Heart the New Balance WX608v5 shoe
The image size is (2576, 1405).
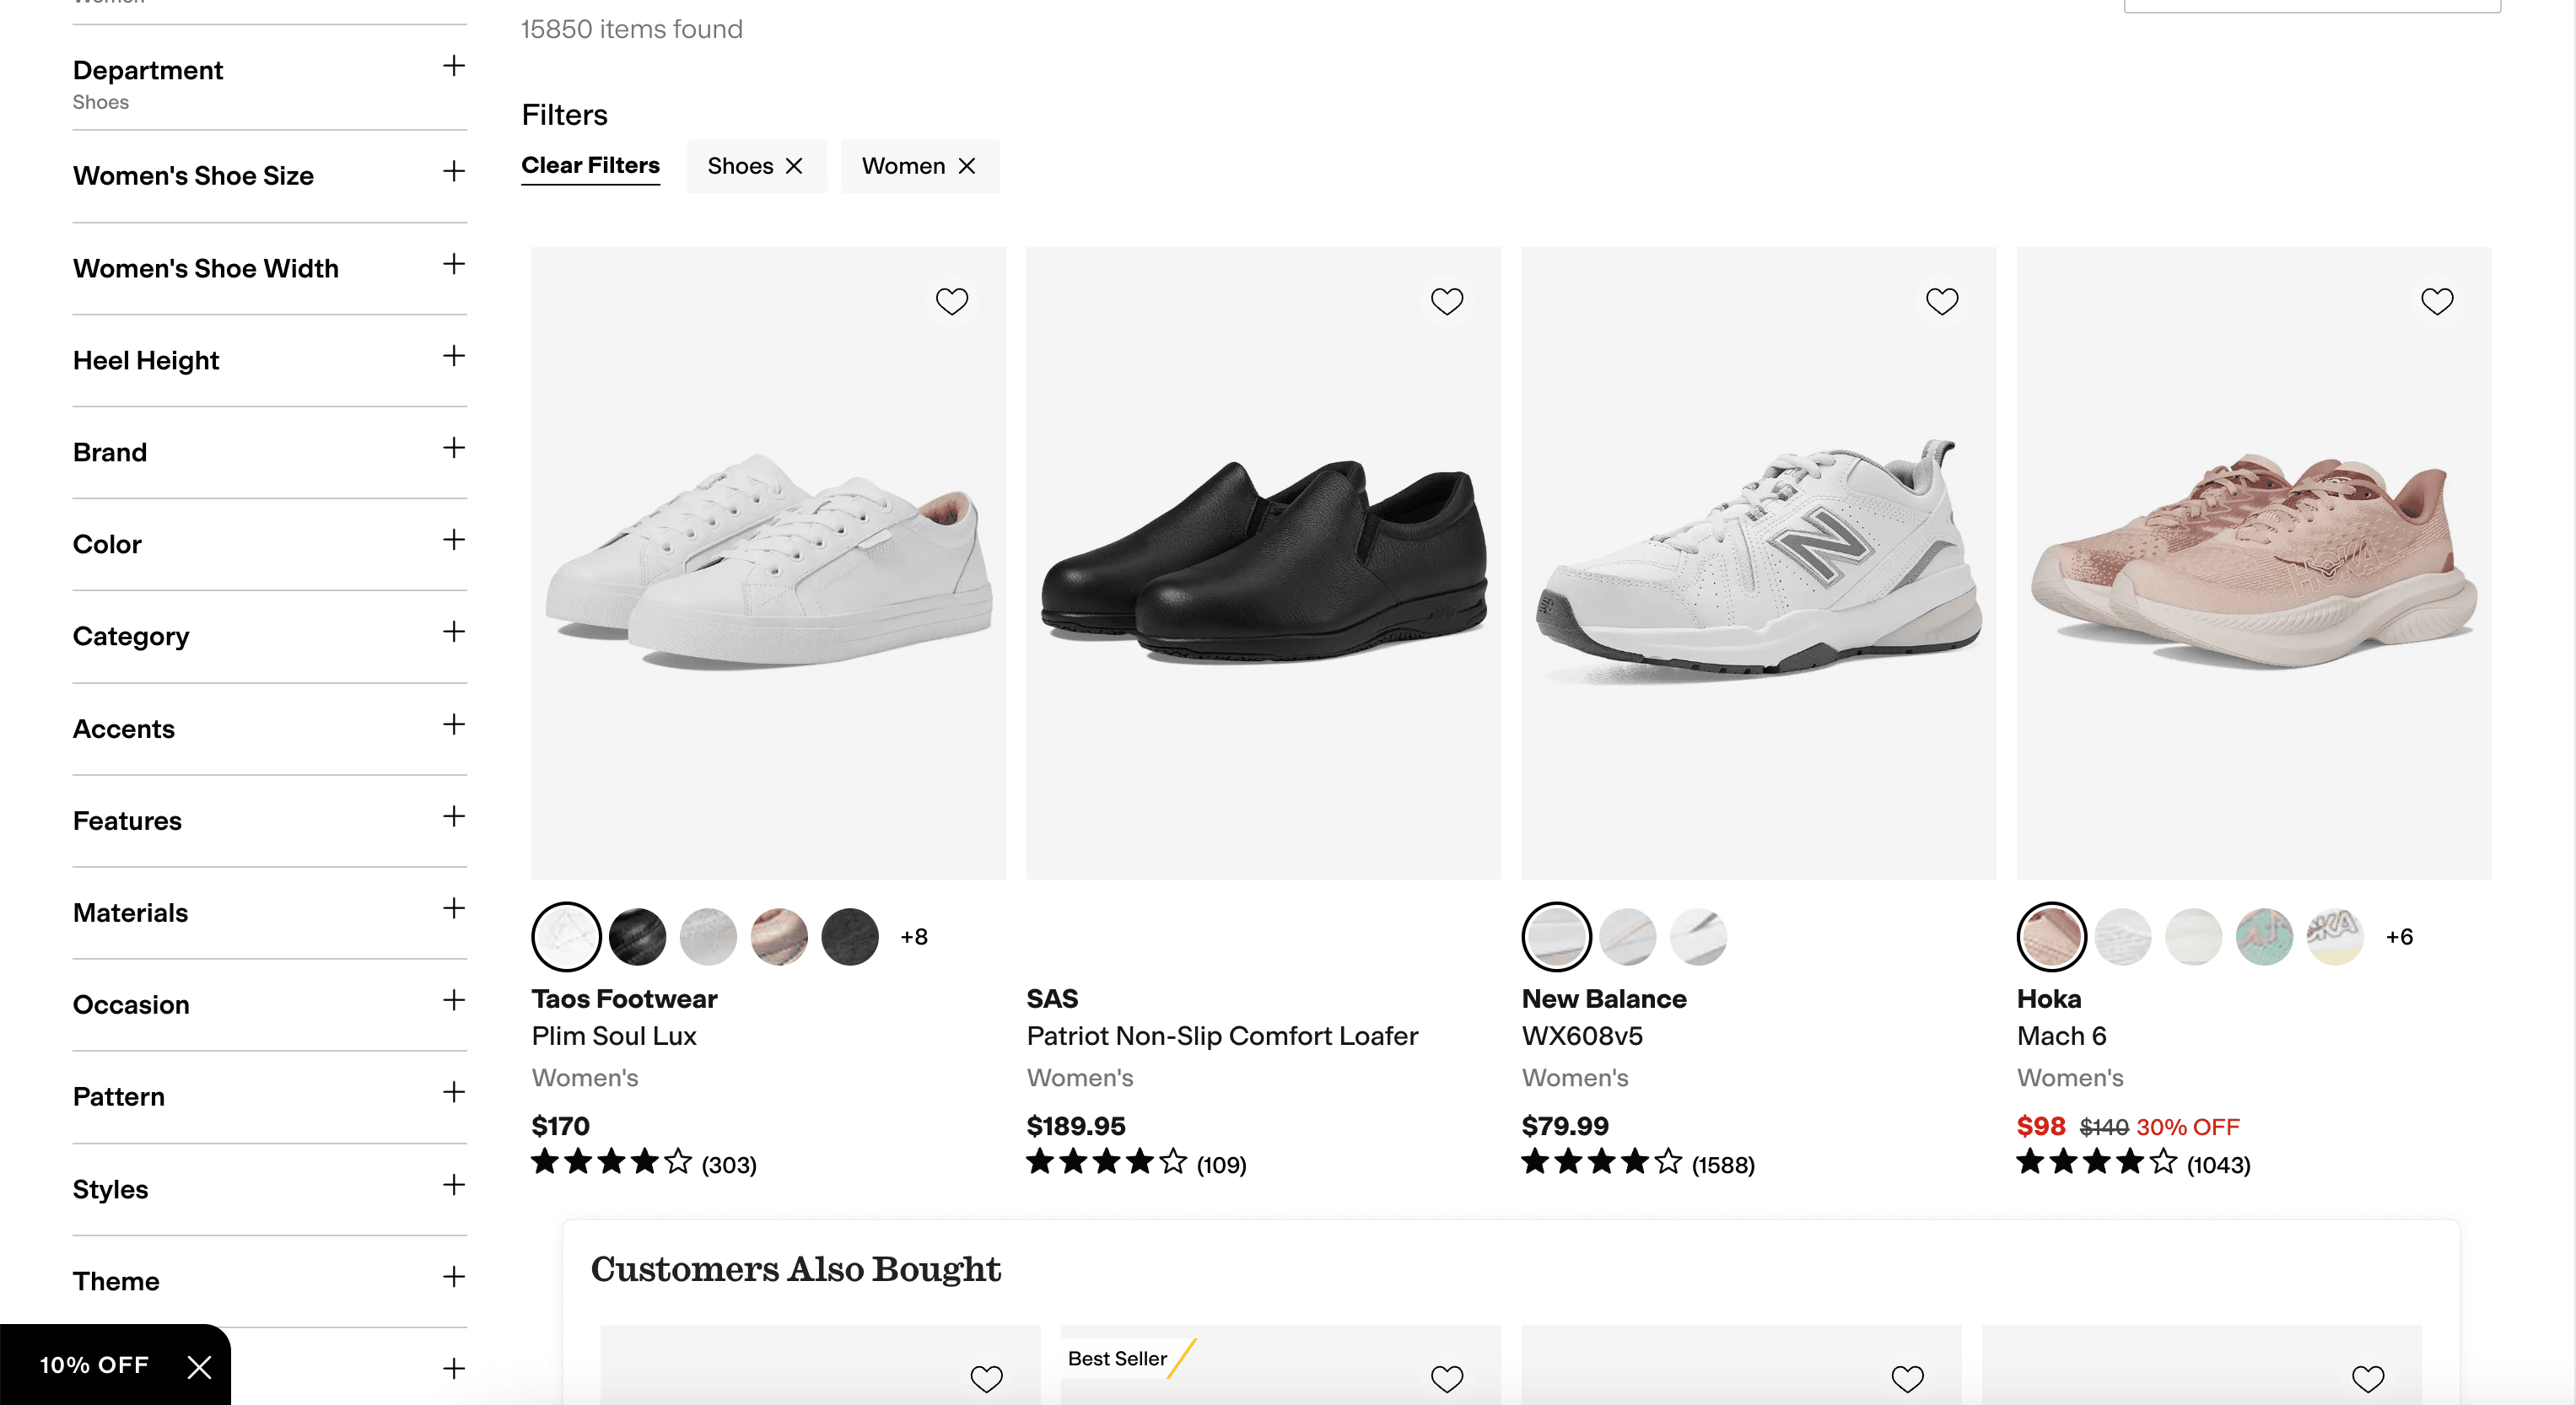point(1941,301)
